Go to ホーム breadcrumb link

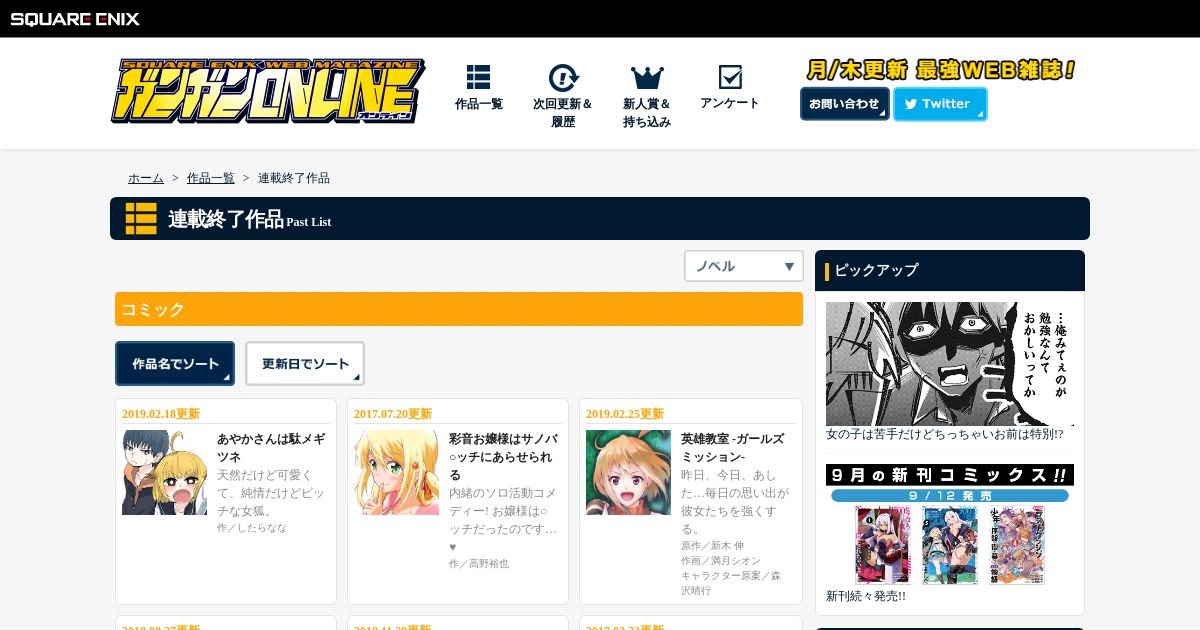tap(146, 178)
